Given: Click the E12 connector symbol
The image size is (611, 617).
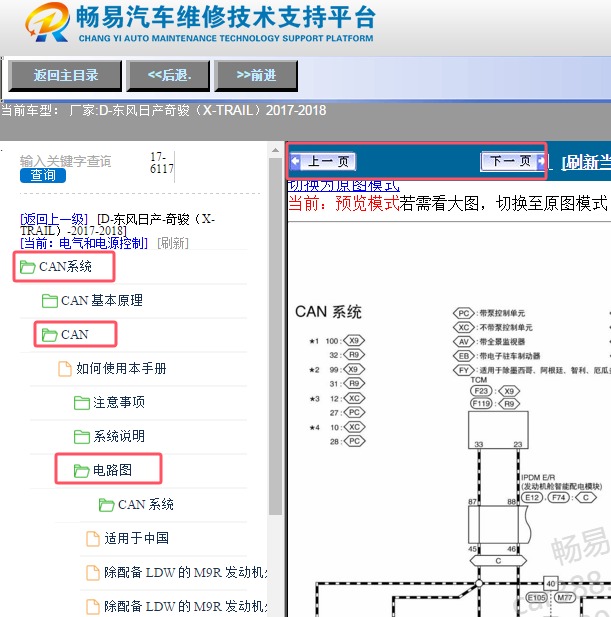Looking at the screenshot, I should tap(532, 498).
